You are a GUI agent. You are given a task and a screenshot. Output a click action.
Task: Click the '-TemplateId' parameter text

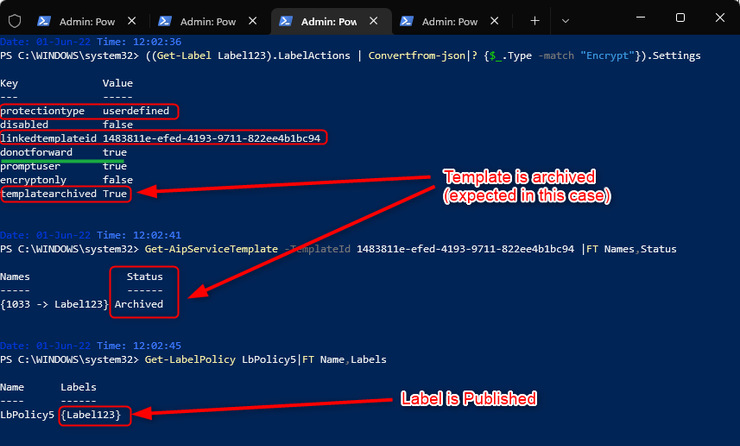tap(318, 249)
